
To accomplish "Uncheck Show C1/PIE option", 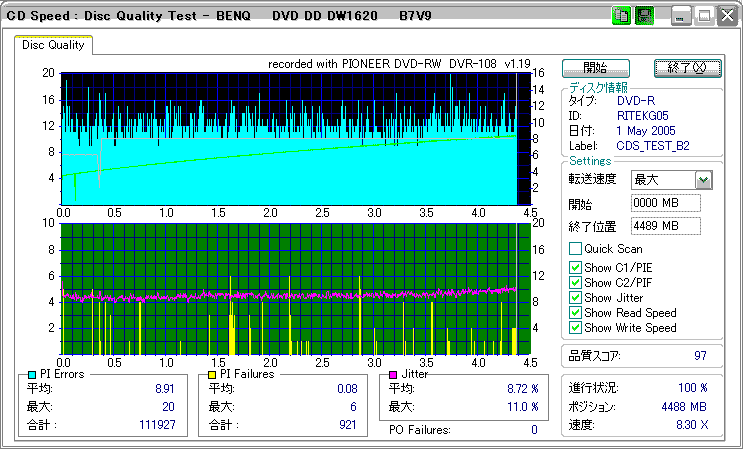I will 575,266.
